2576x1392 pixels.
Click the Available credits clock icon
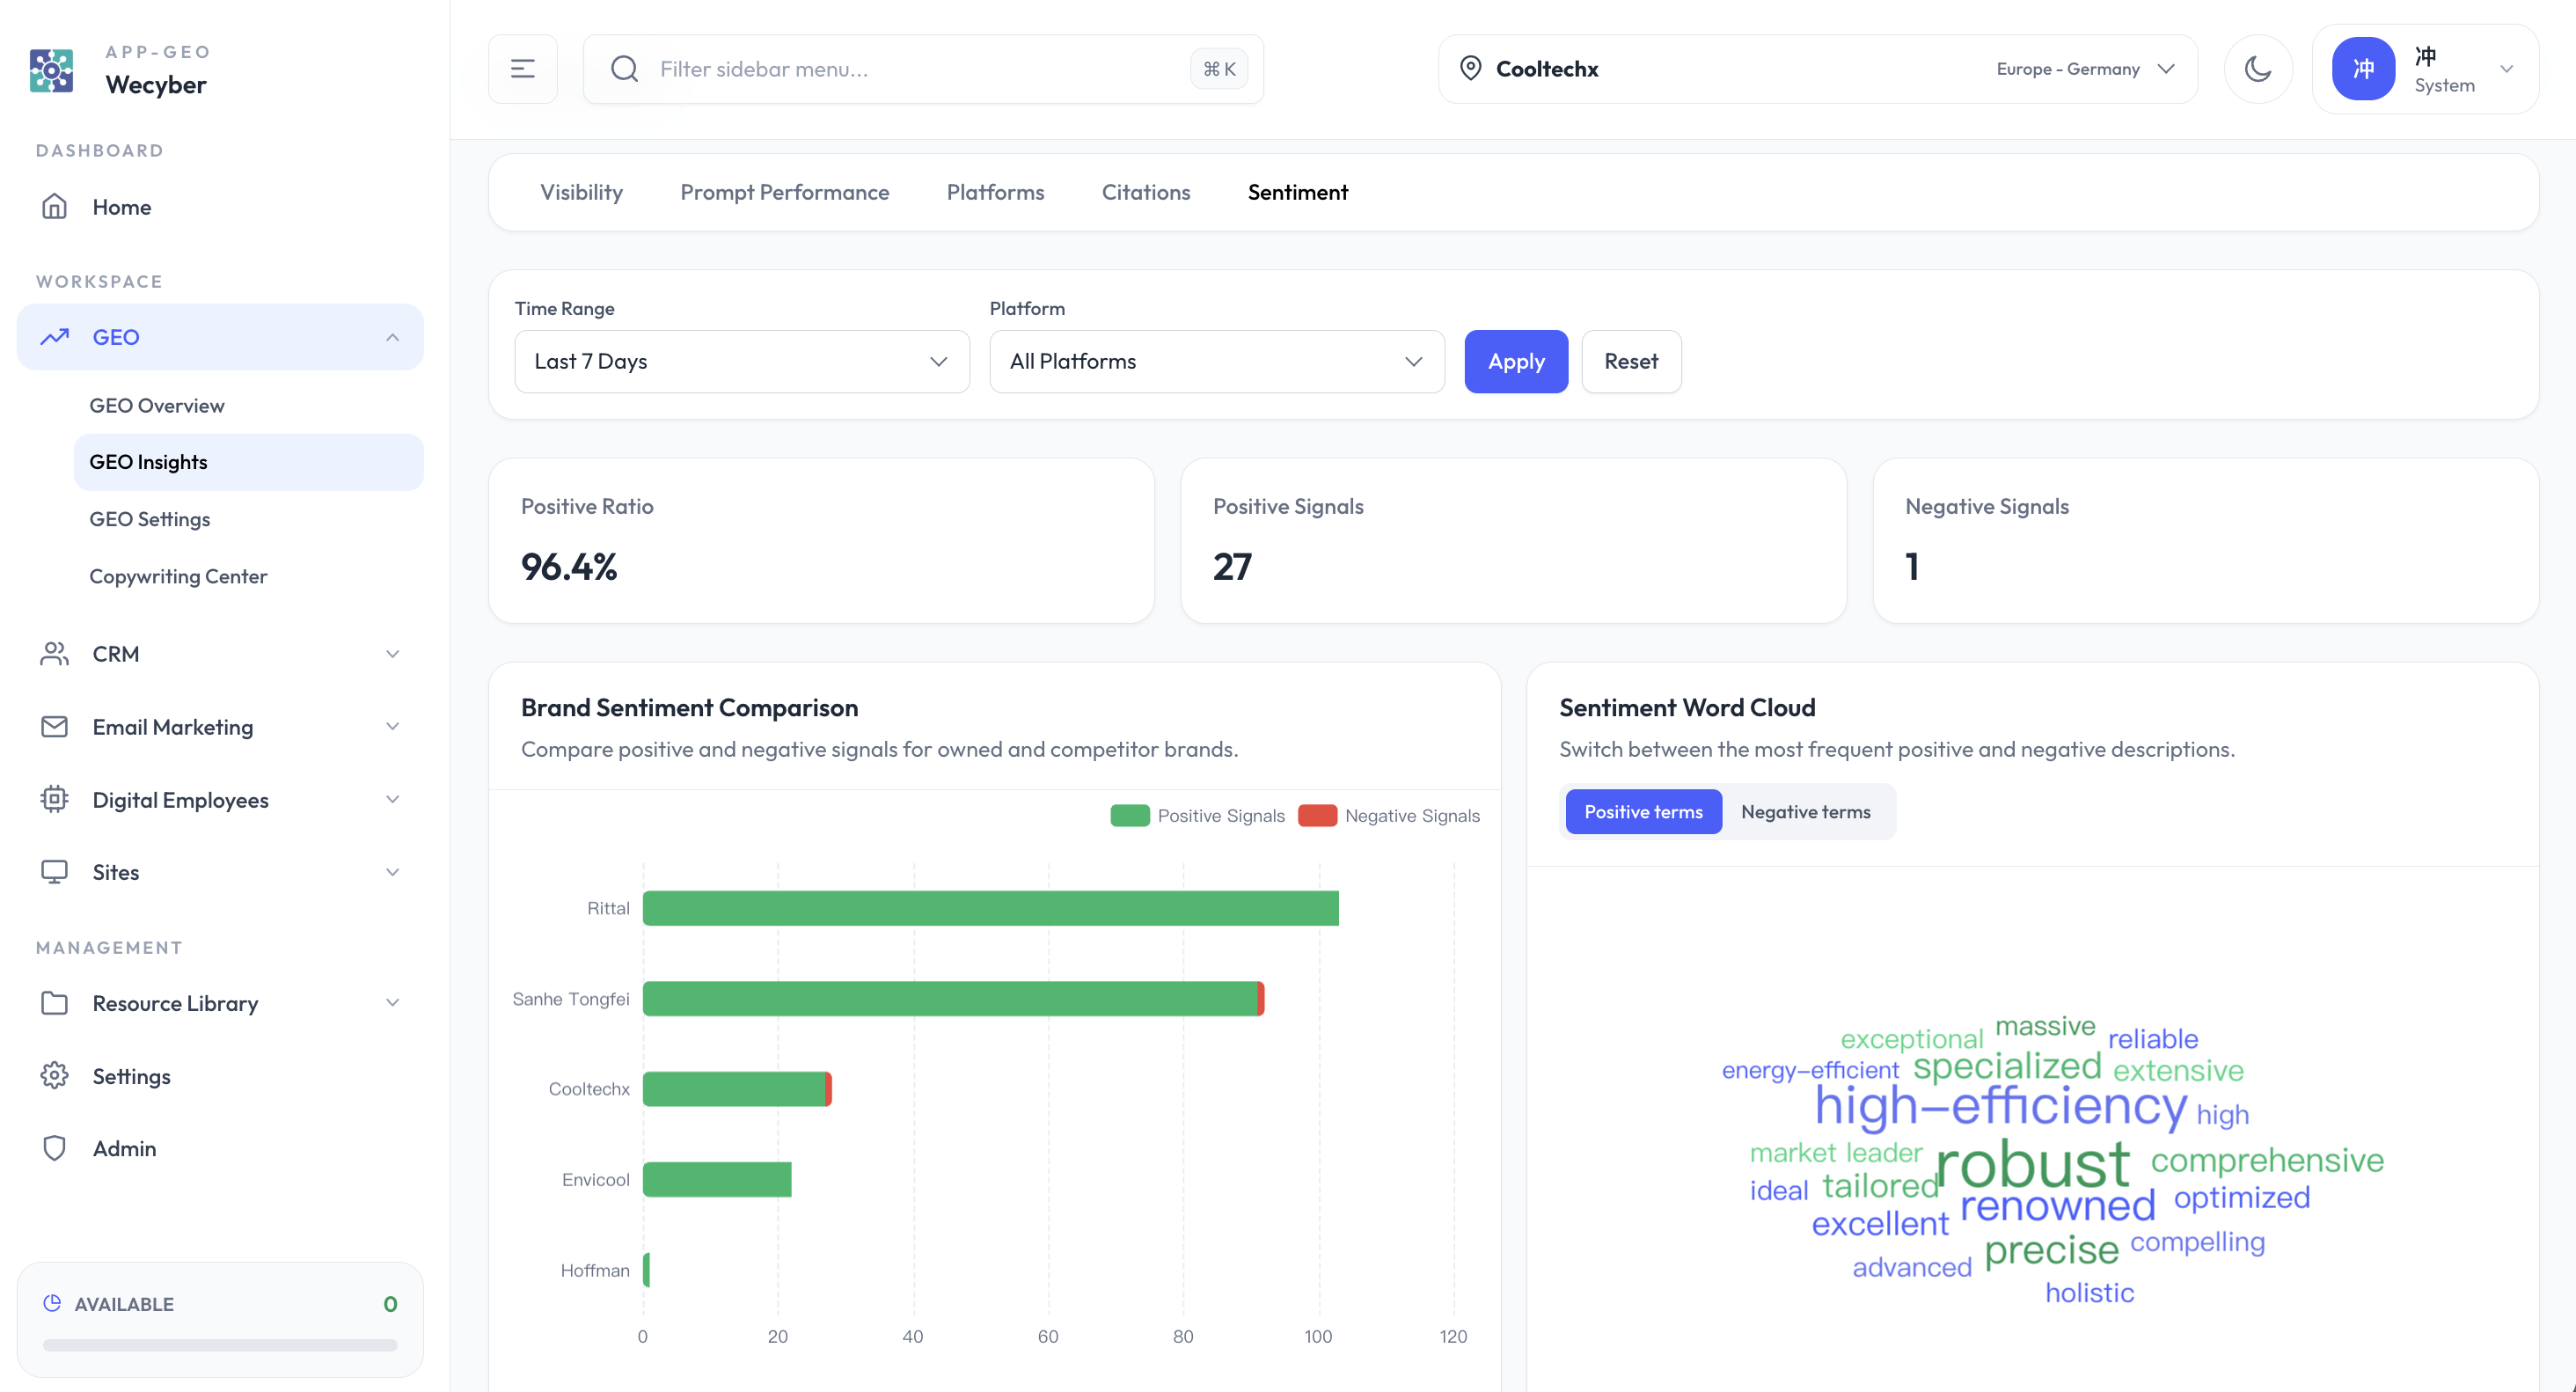[x=52, y=1303]
